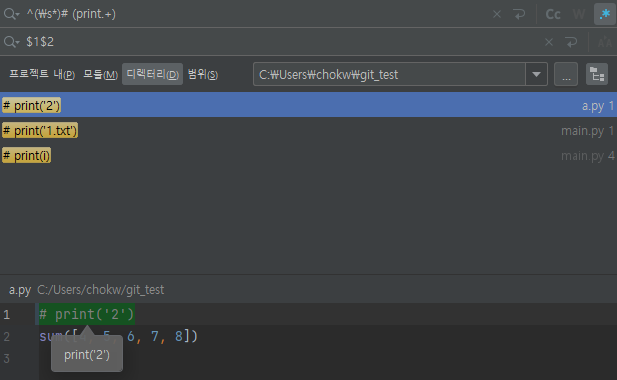The width and height of the screenshot is (617, 380).
Task: Toggle the recursive subdirectories search icon
Action: (597, 74)
